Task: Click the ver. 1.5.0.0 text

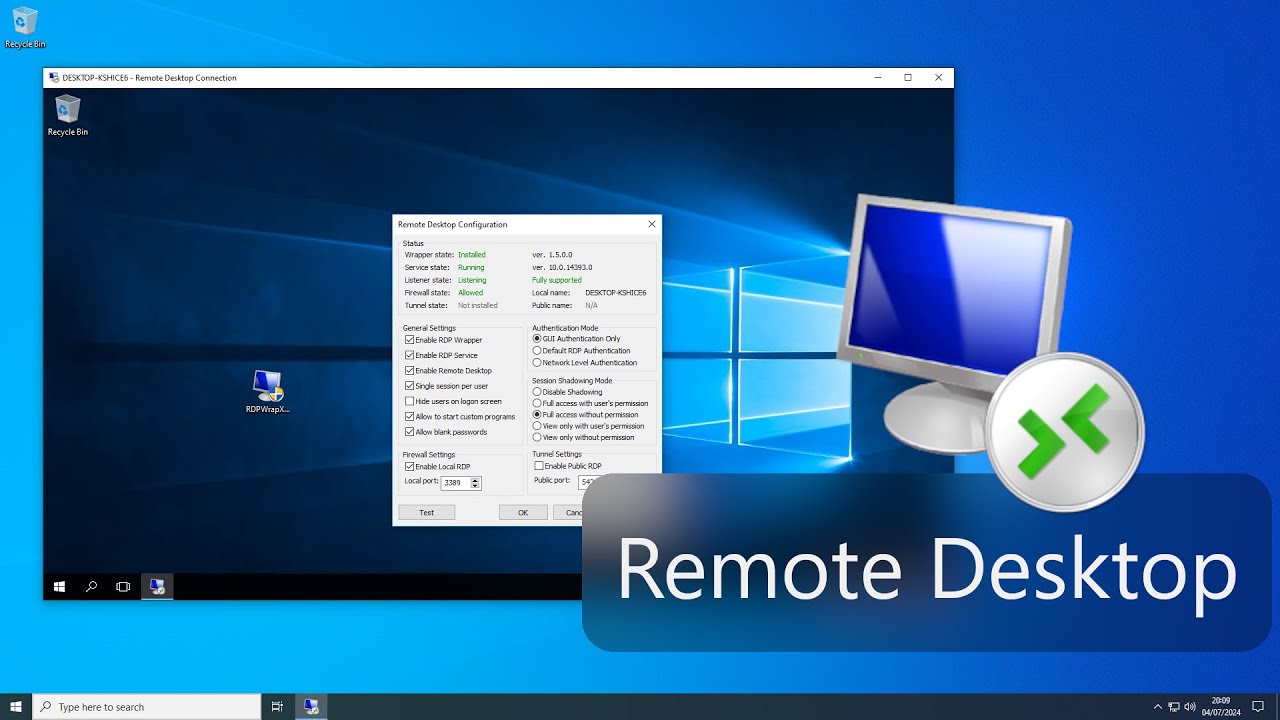Action: coord(551,255)
